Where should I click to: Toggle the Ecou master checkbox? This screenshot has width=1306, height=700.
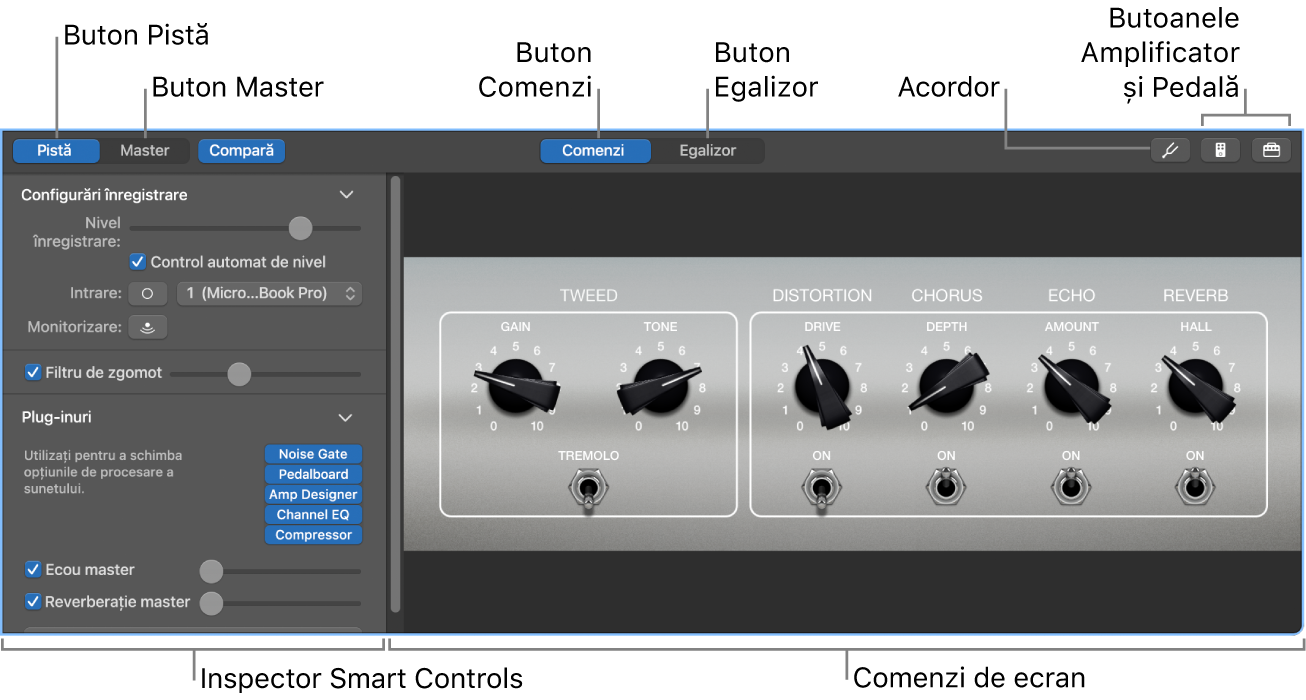pyautogui.click(x=33, y=570)
